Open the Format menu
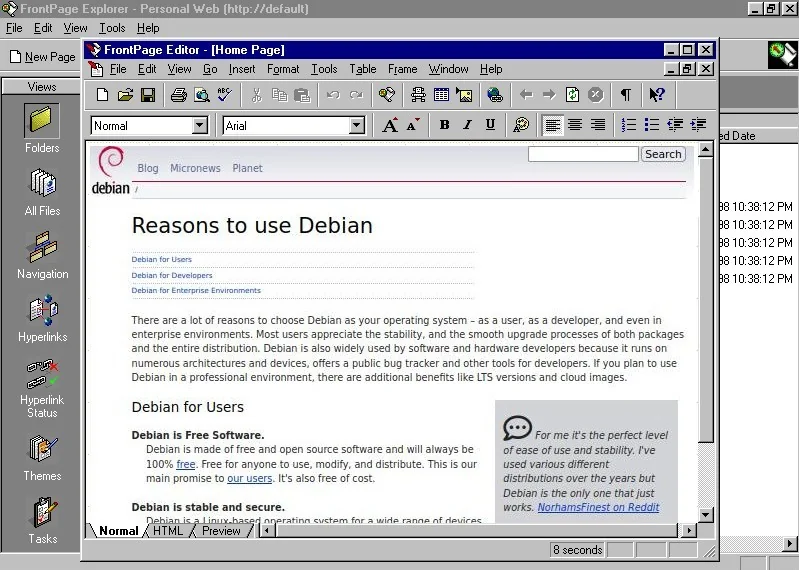Image resolution: width=799 pixels, height=570 pixels. [283, 69]
